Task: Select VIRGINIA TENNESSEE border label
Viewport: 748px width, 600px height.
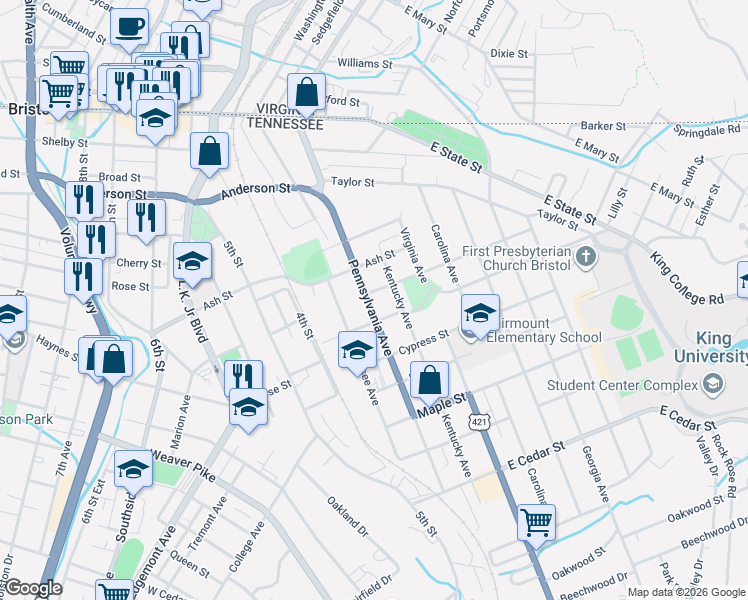Action: 285,116
